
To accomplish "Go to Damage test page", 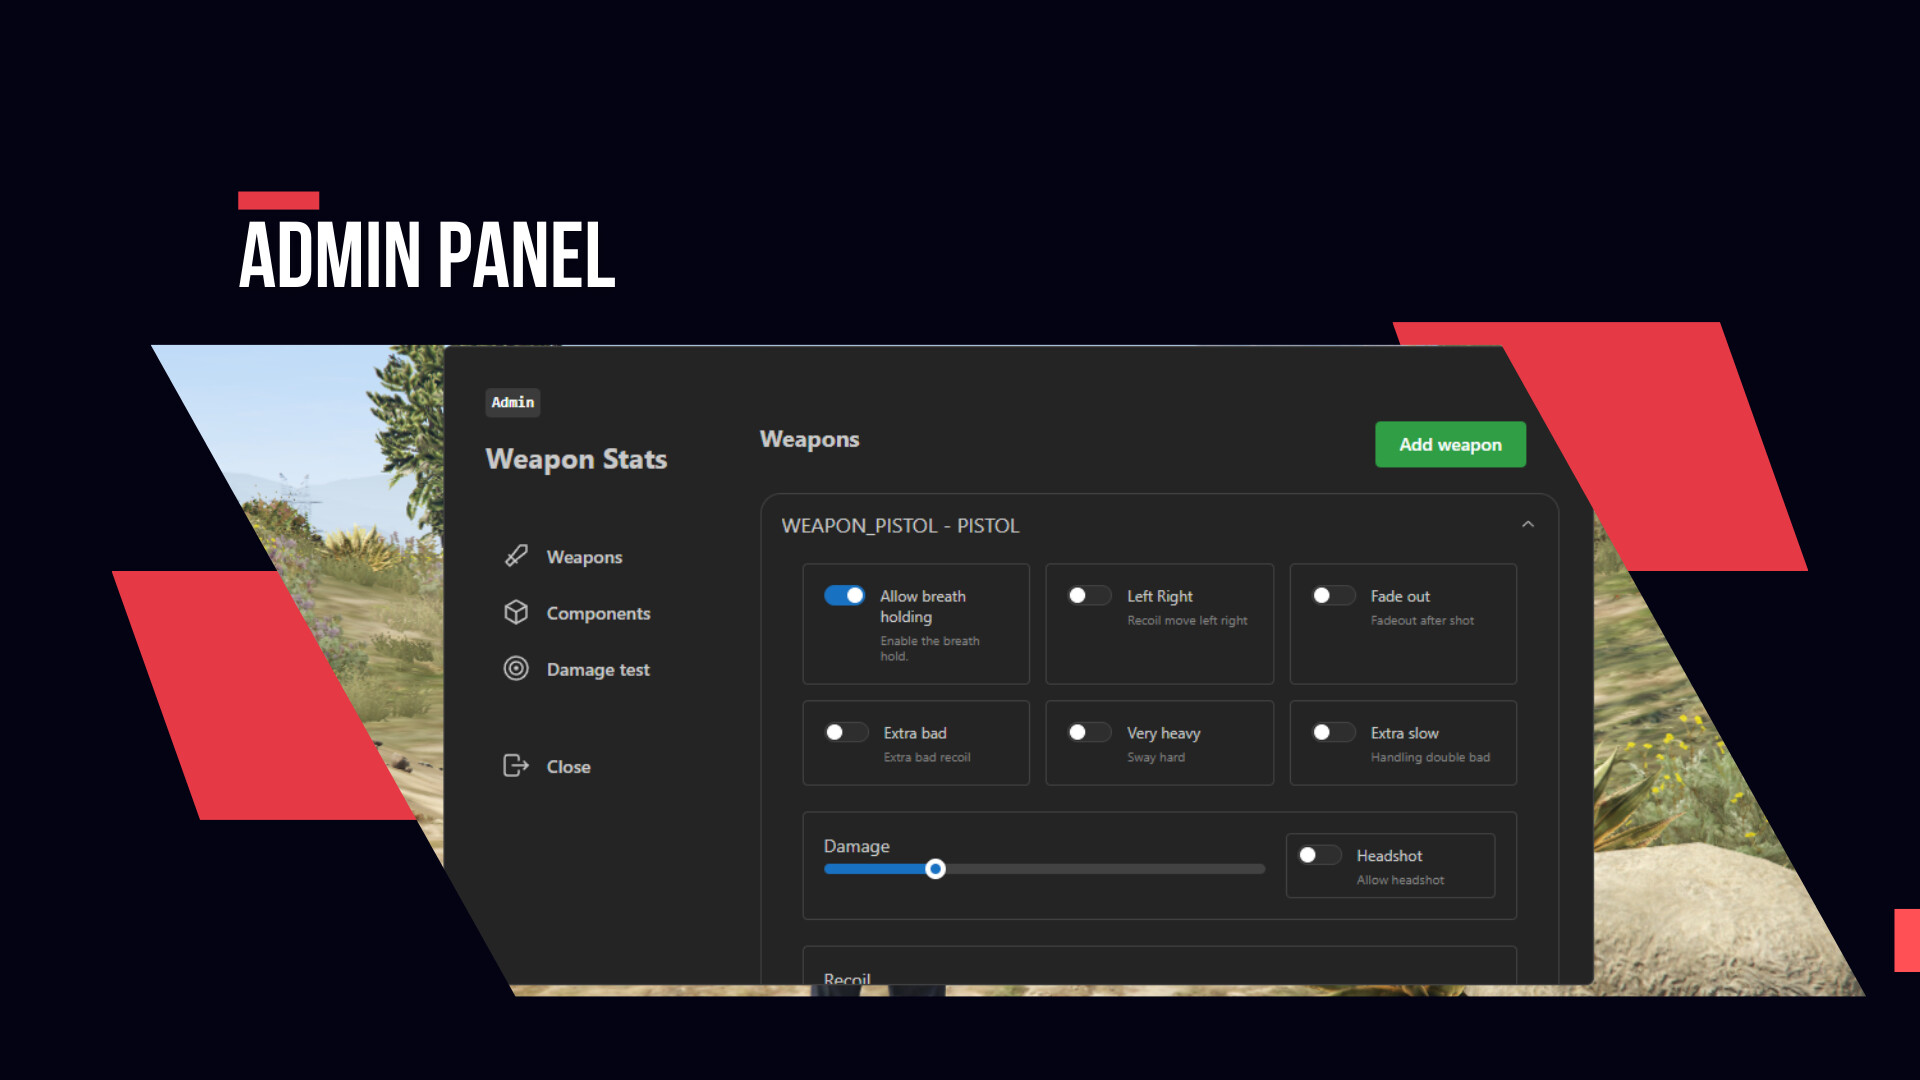I will click(598, 670).
